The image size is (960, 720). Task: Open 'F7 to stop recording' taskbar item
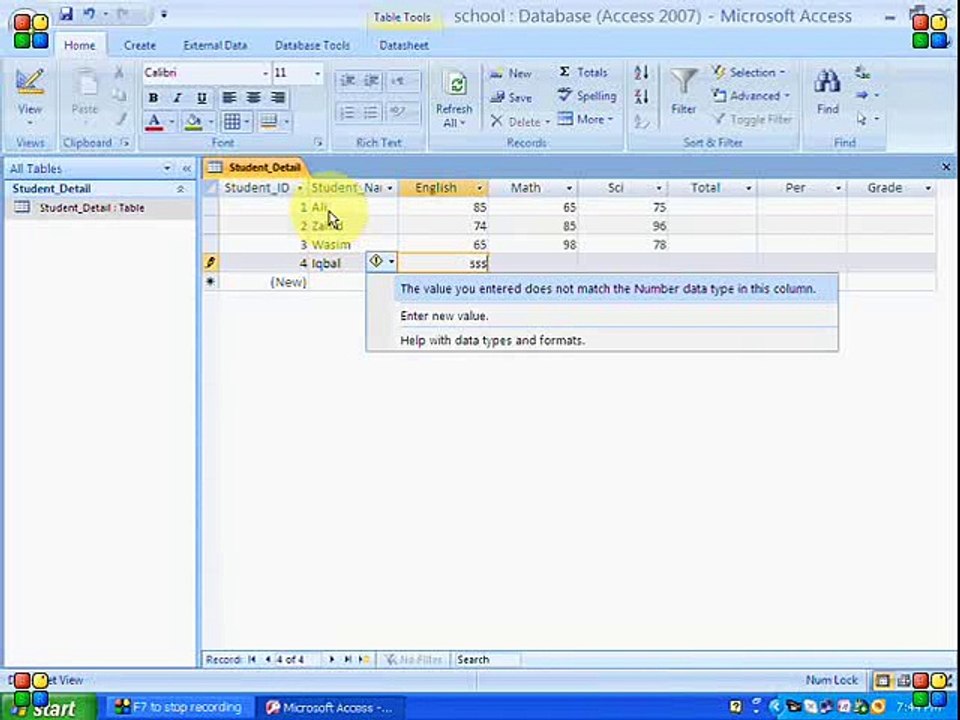[178, 707]
